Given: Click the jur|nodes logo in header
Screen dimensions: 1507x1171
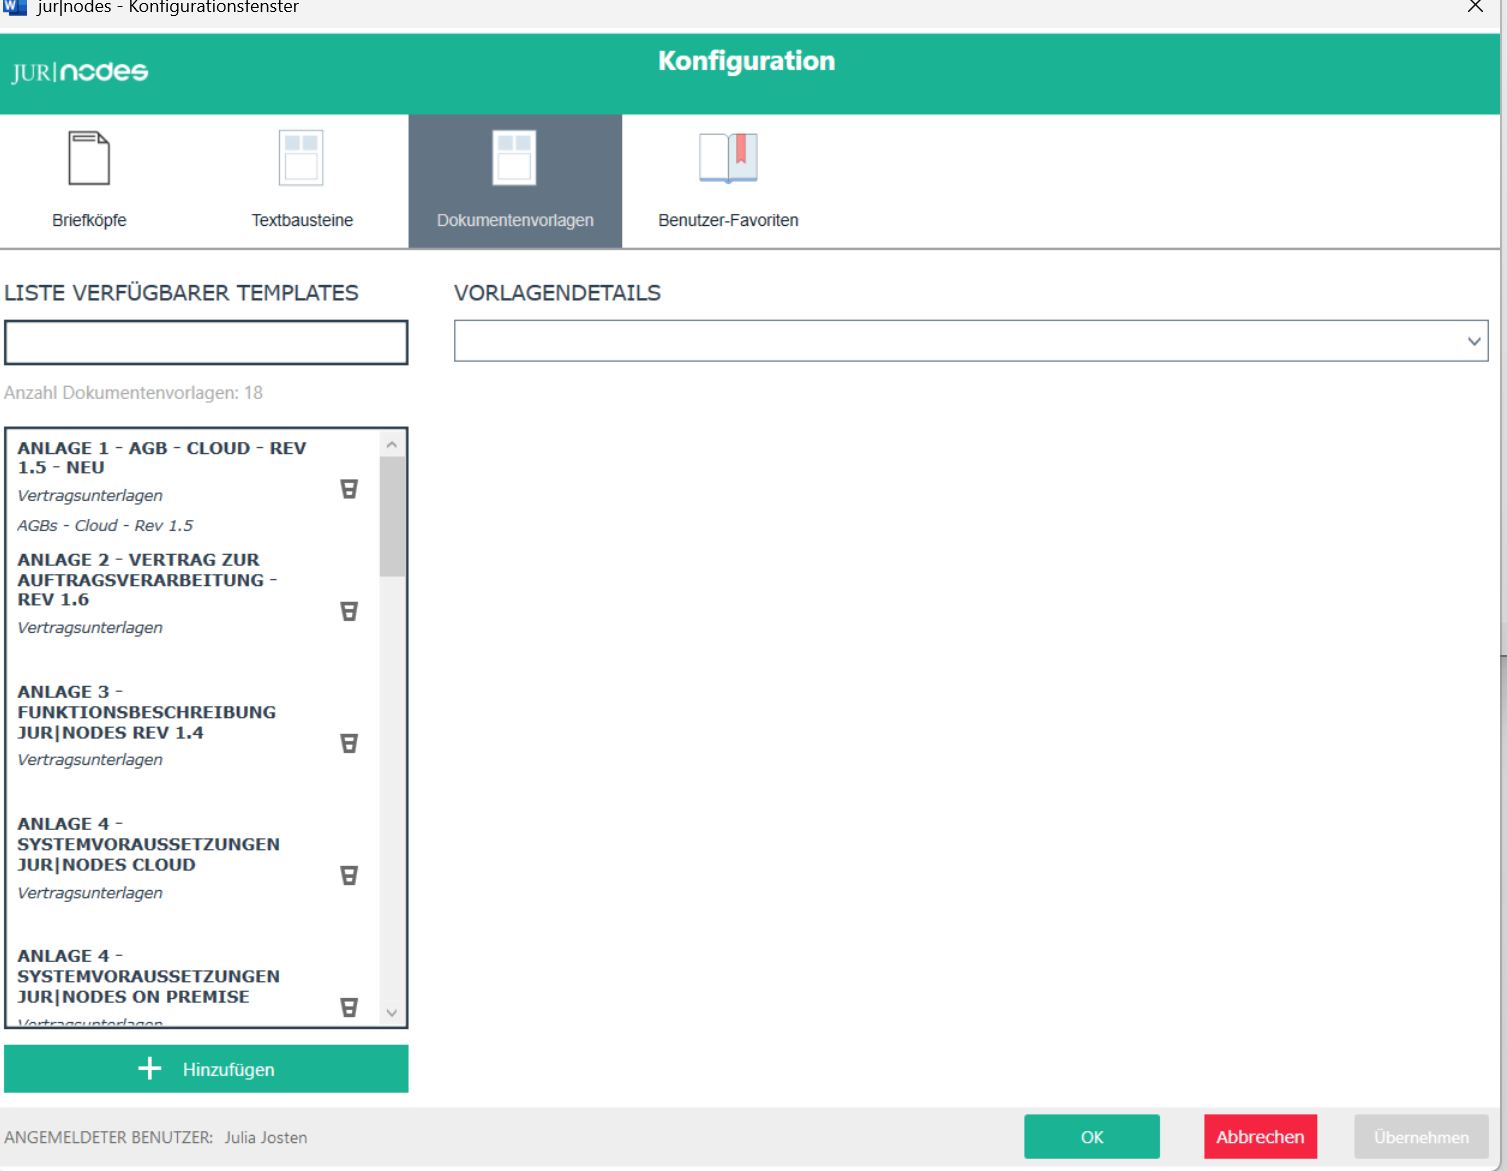Looking at the screenshot, I should (80, 72).
